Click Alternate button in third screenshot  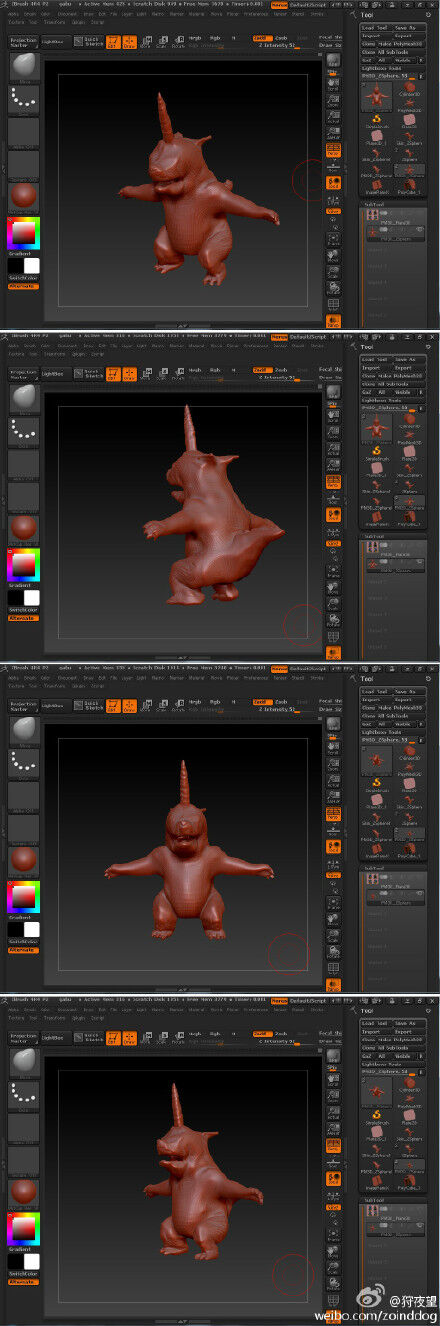pos(22,950)
